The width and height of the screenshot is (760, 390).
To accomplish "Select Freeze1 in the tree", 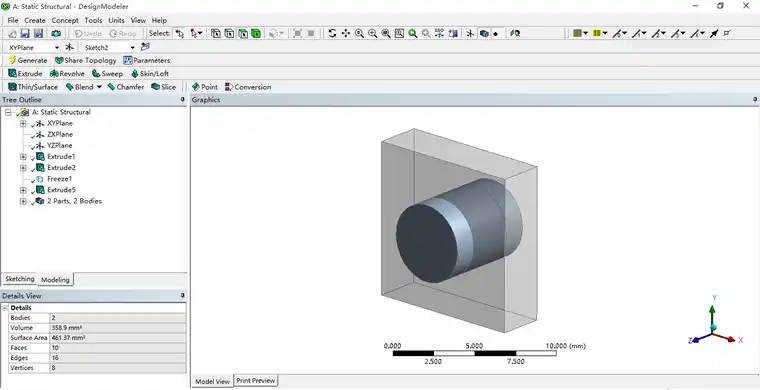I will coord(60,179).
